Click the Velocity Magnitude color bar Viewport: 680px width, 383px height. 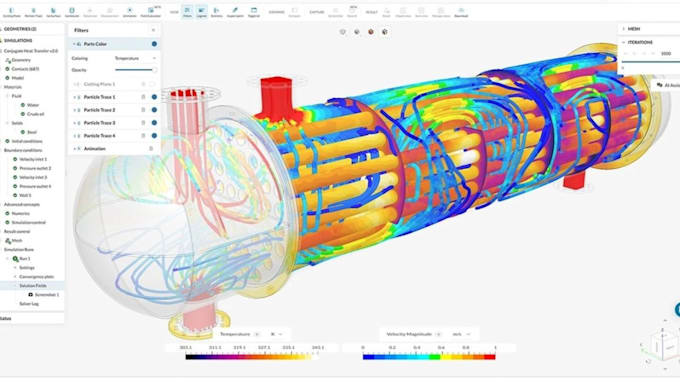[x=429, y=357]
